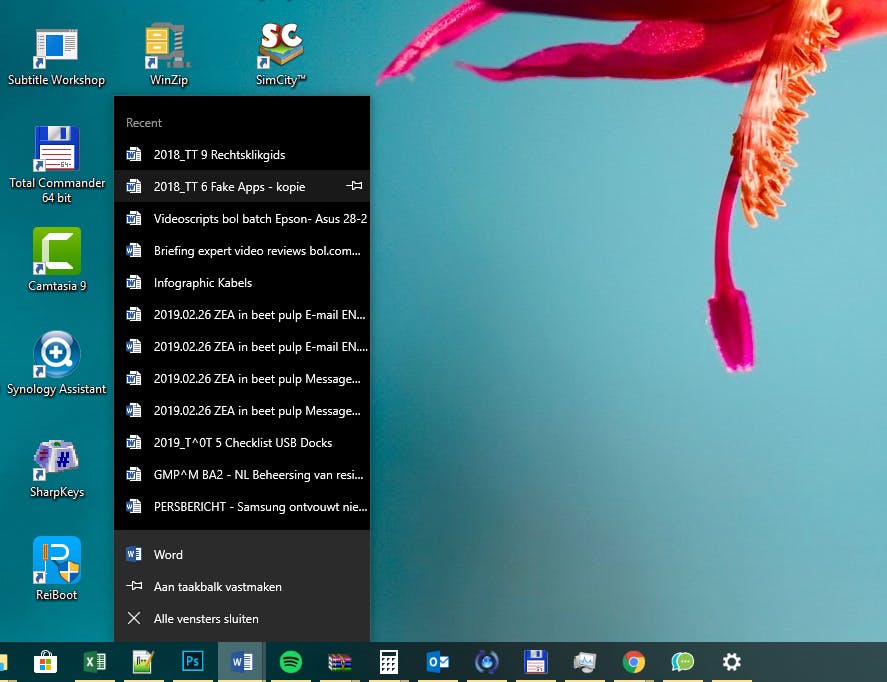Open Photoshop from the taskbar
This screenshot has width=887, height=682.
192,662
